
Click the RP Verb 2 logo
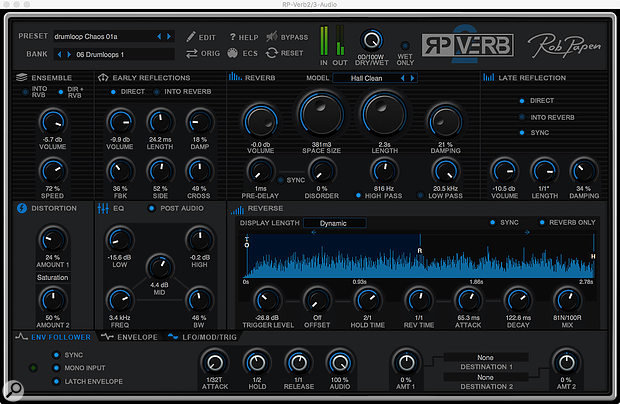coord(468,45)
